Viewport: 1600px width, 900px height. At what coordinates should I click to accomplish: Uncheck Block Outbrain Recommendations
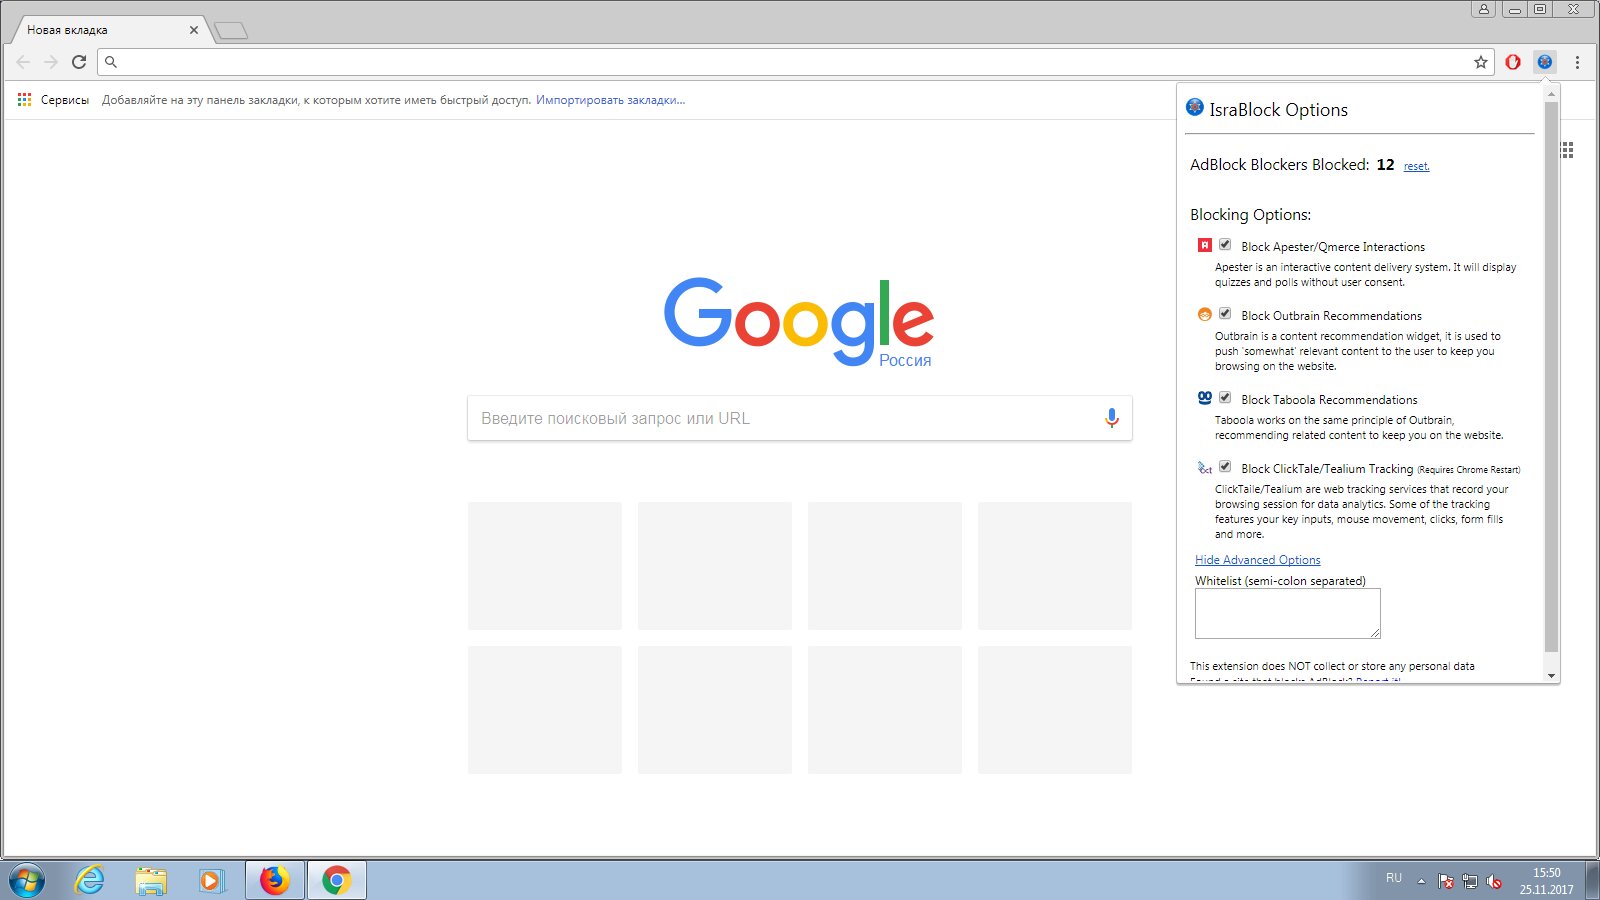click(x=1225, y=314)
